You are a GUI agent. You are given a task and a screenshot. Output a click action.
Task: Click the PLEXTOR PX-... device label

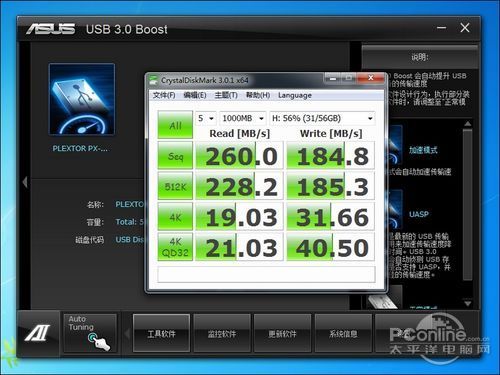[80, 148]
